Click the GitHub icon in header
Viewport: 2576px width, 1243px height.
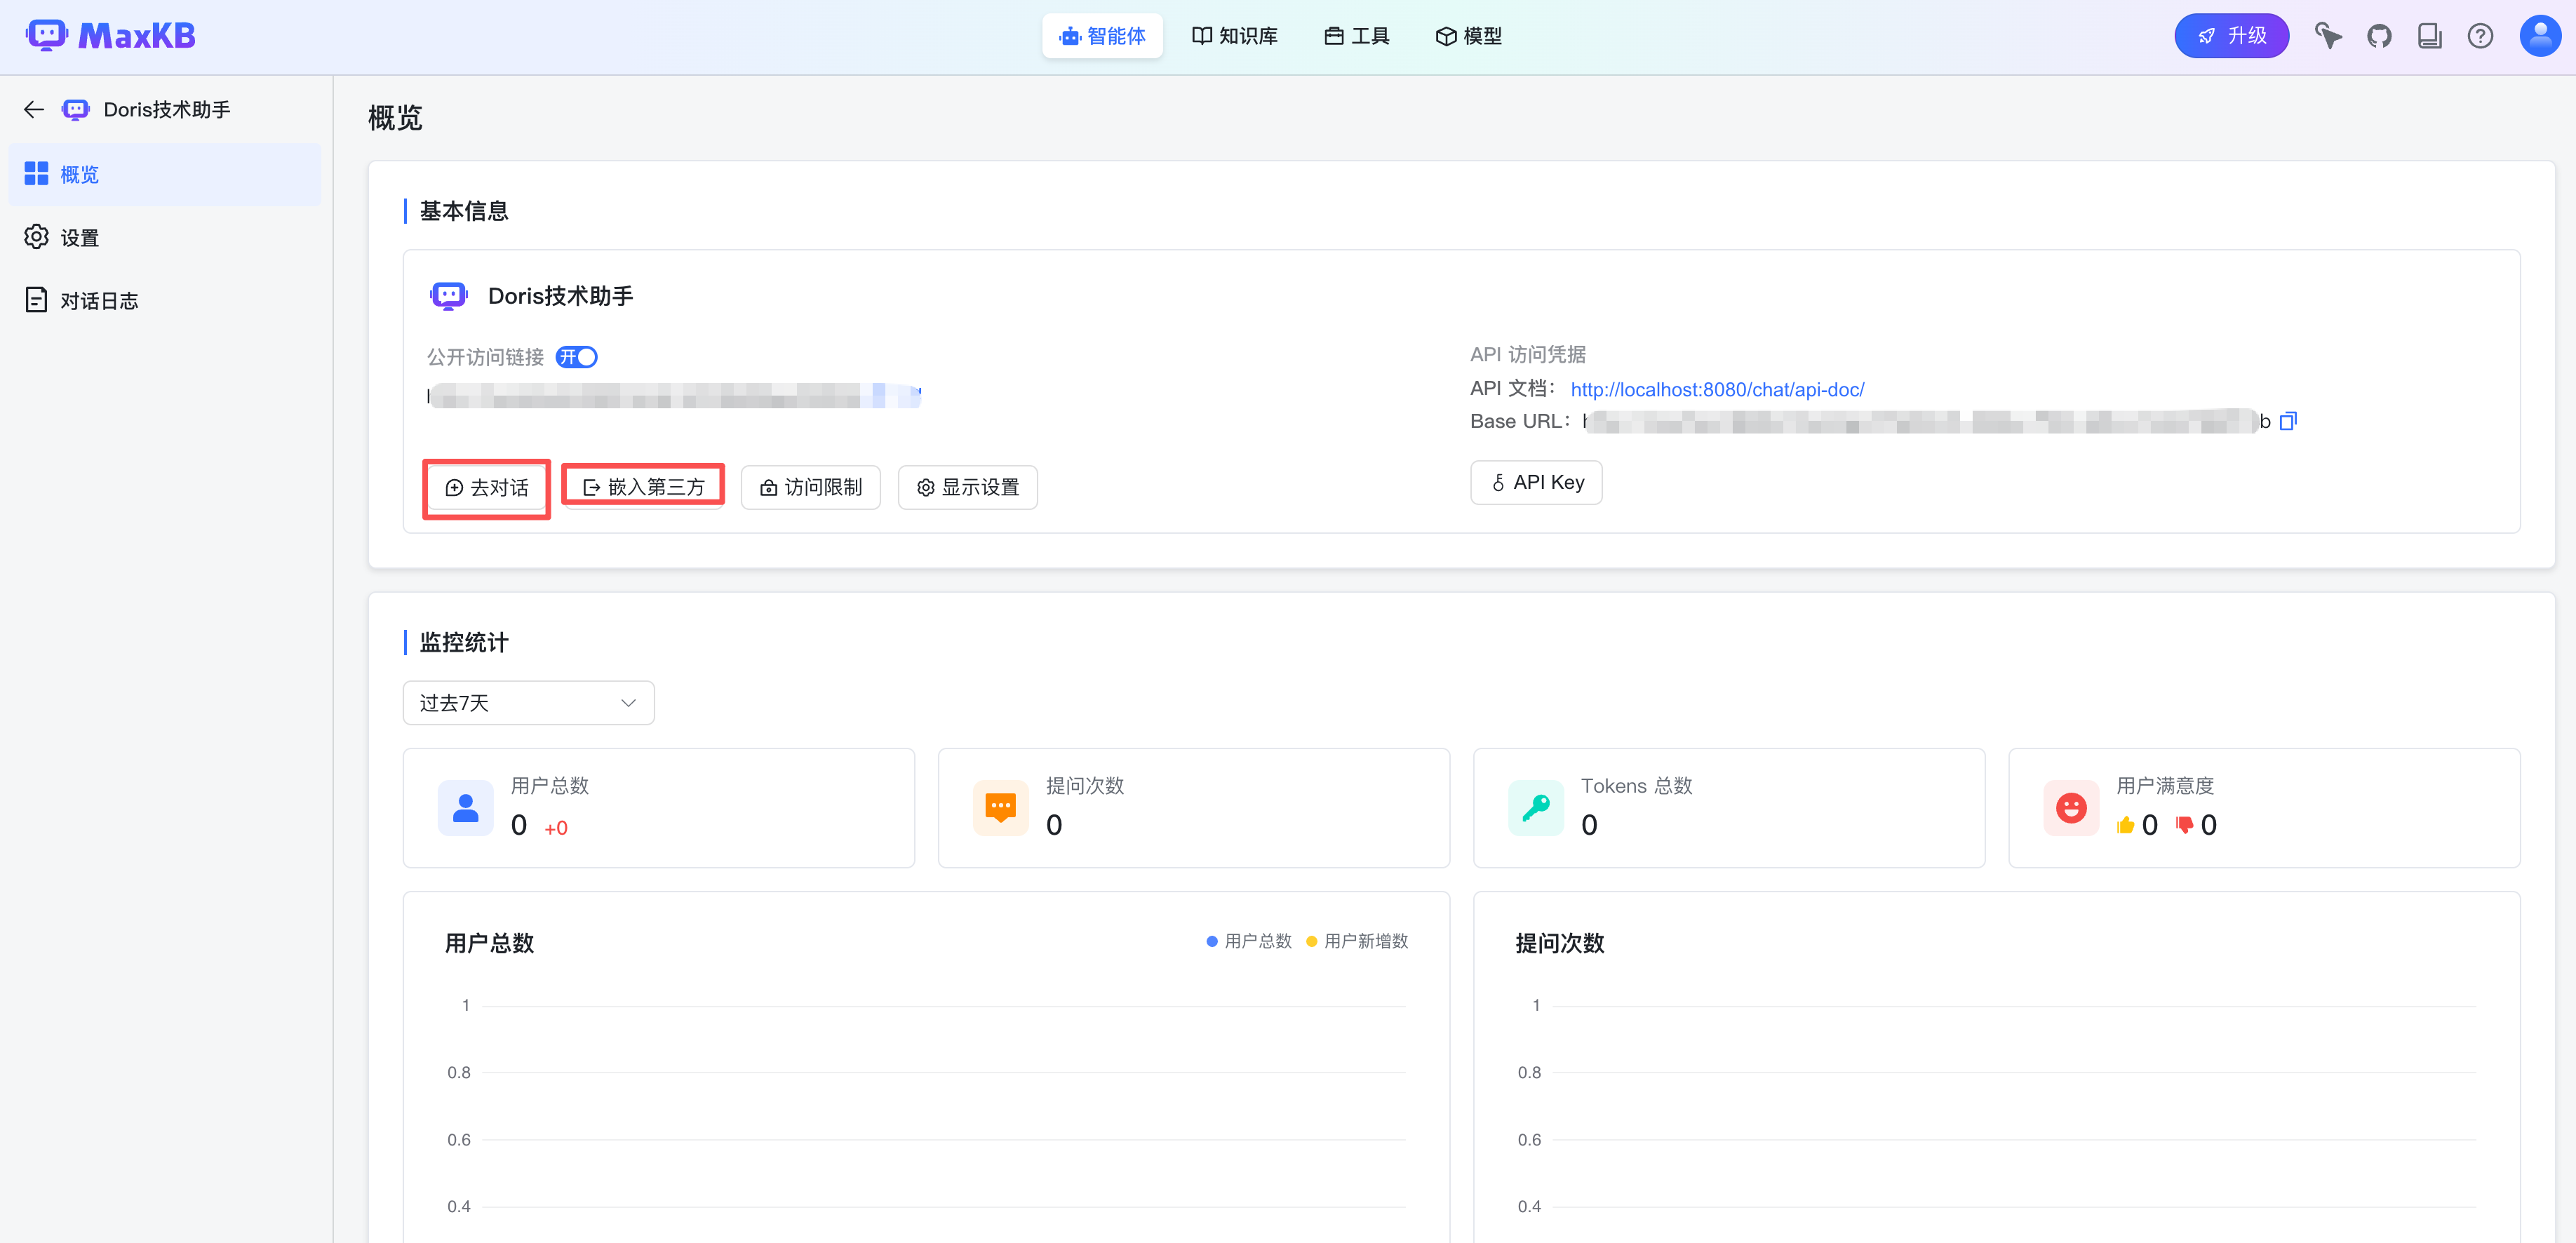pyautogui.click(x=2379, y=37)
